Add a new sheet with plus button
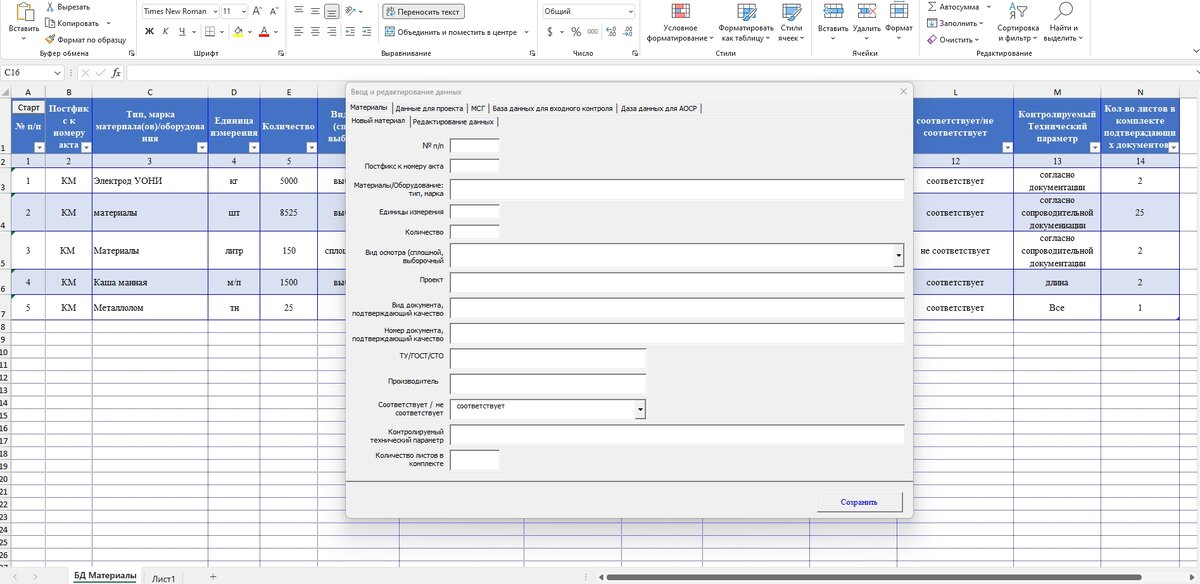Viewport: 1200px width, 584px height. click(212, 577)
